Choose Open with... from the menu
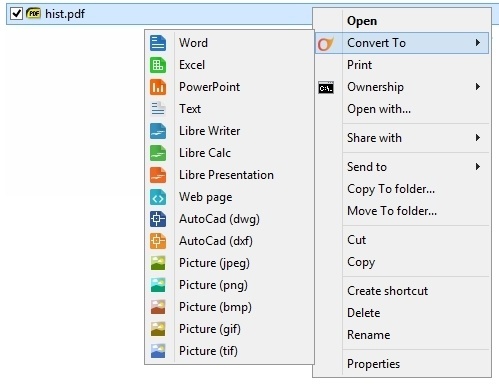Image resolution: width=499 pixels, height=384 pixels. 379,109
